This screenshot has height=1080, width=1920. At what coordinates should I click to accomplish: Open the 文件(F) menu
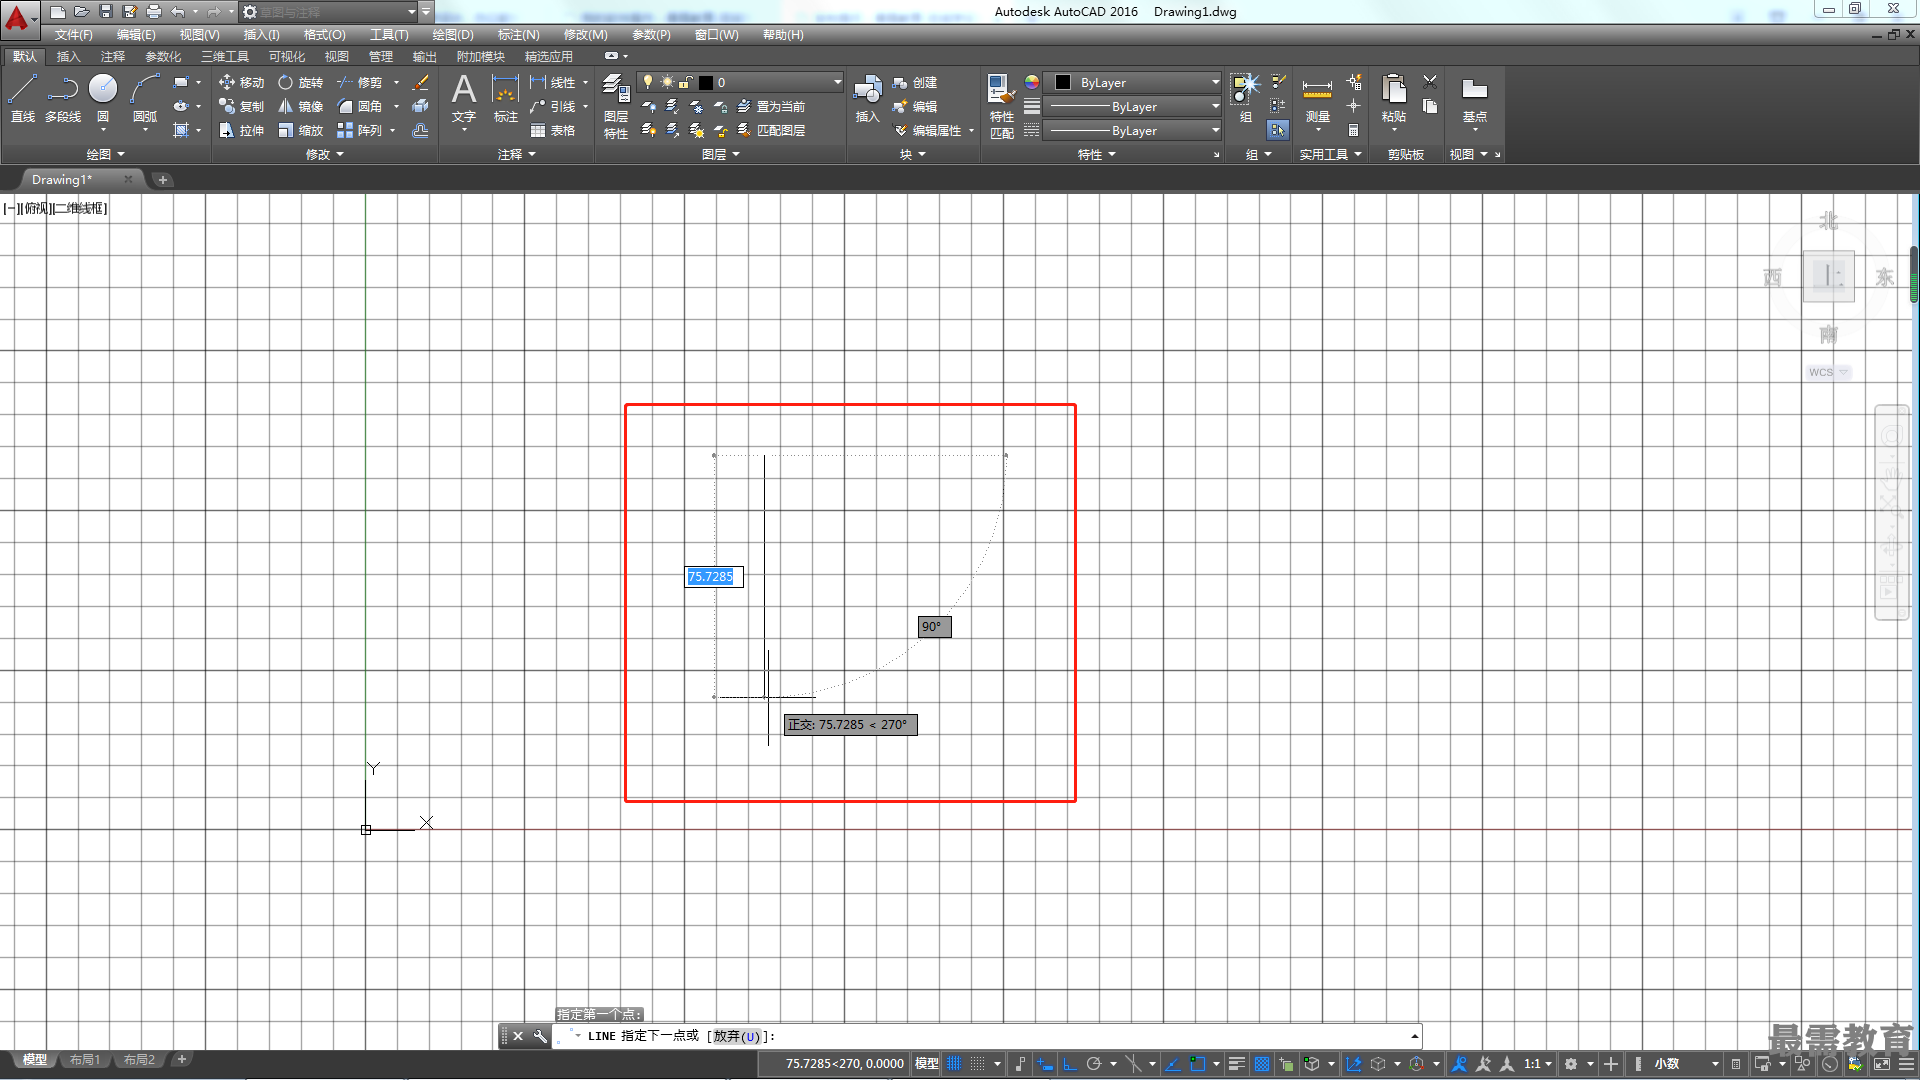tap(73, 35)
